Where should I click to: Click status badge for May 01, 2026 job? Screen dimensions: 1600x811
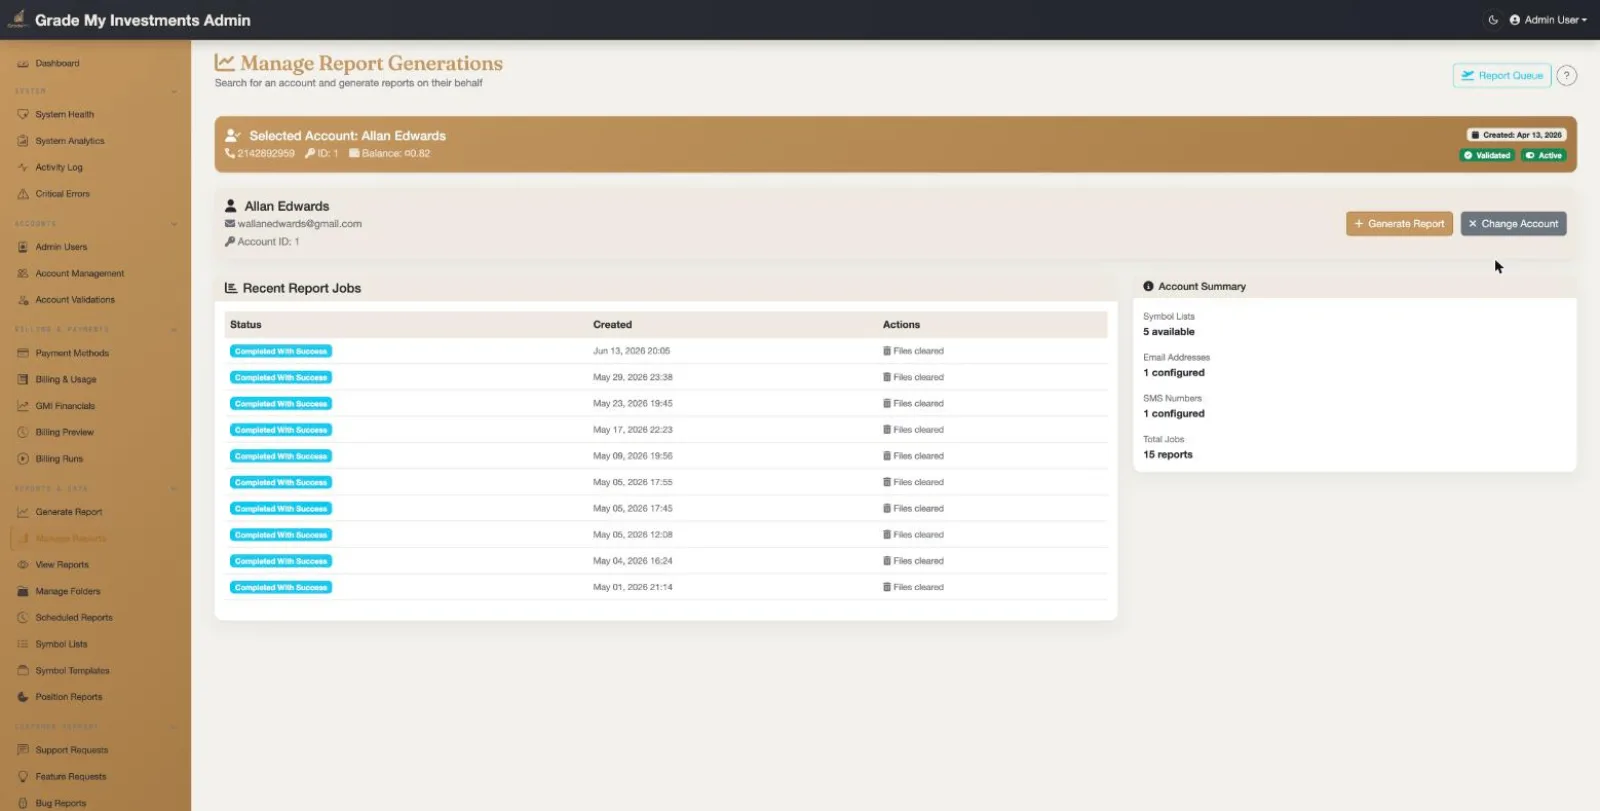(281, 587)
